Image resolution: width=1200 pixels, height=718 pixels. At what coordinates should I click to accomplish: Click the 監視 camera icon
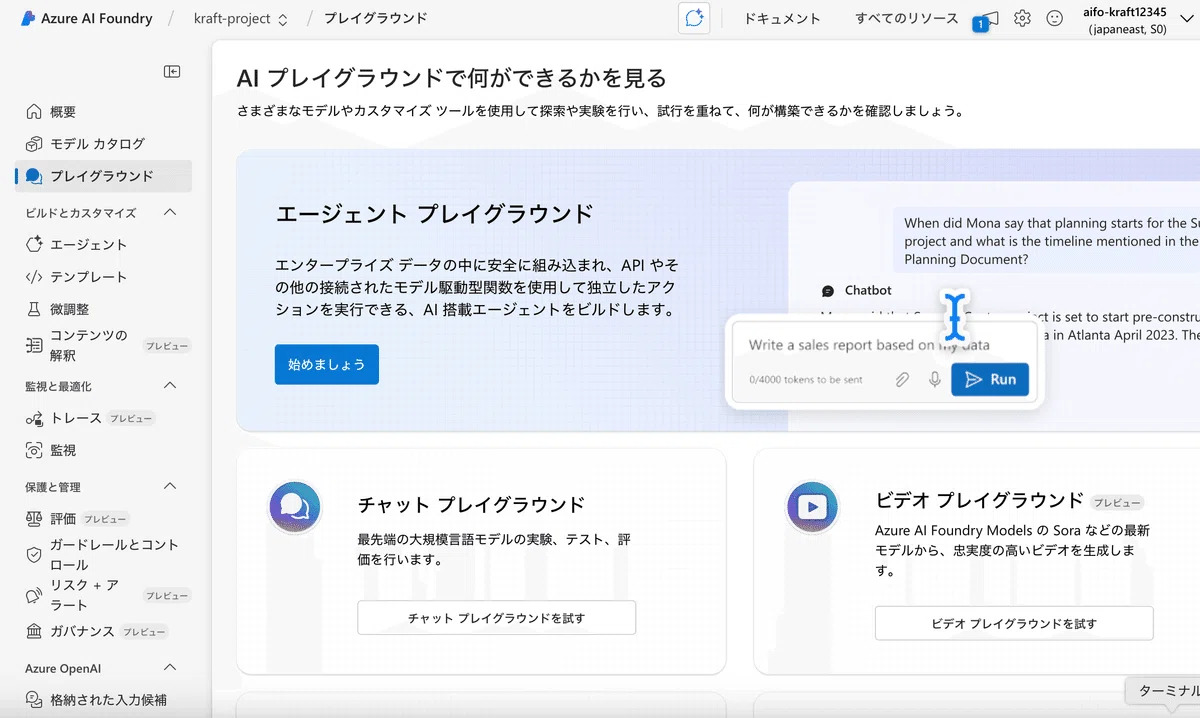click(x=34, y=450)
